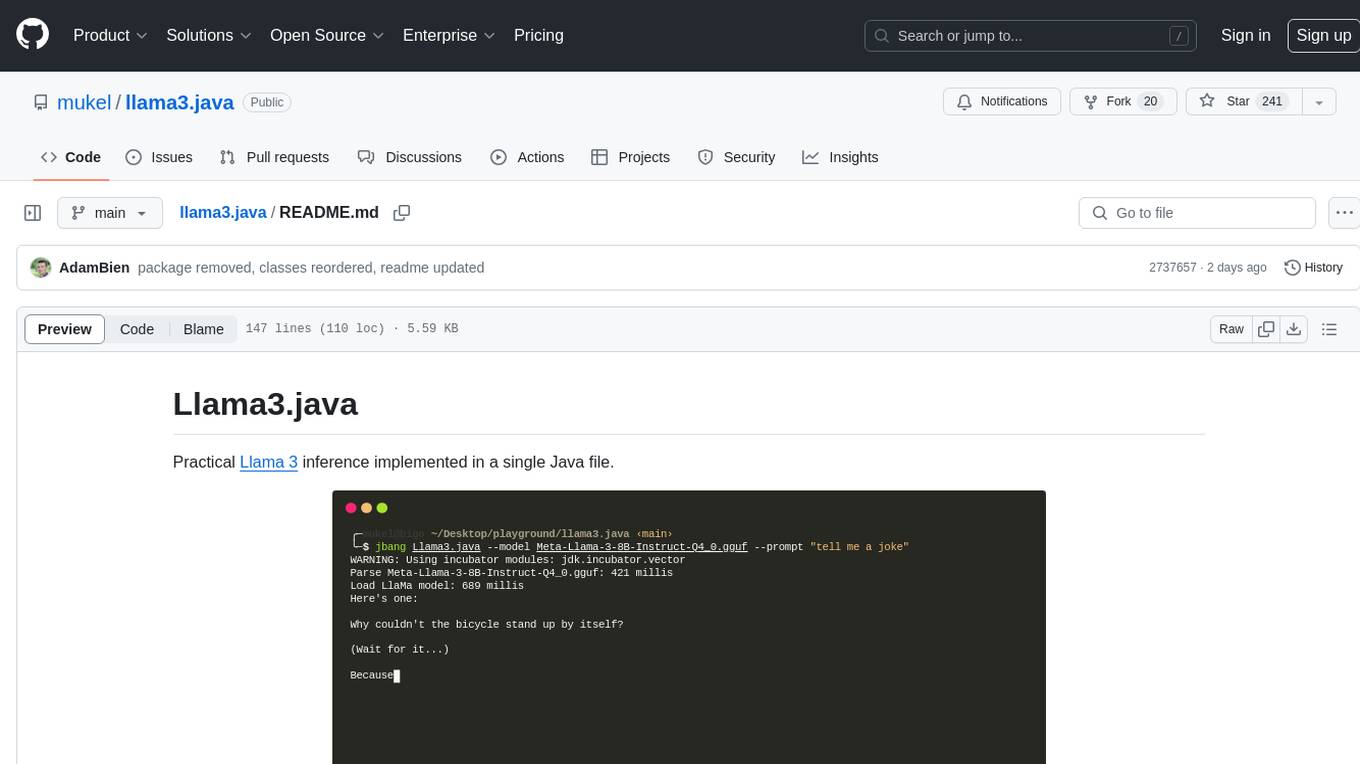Click the slash shortcut key hint
The width and height of the screenshot is (1360, 764).
(1179, 36)
